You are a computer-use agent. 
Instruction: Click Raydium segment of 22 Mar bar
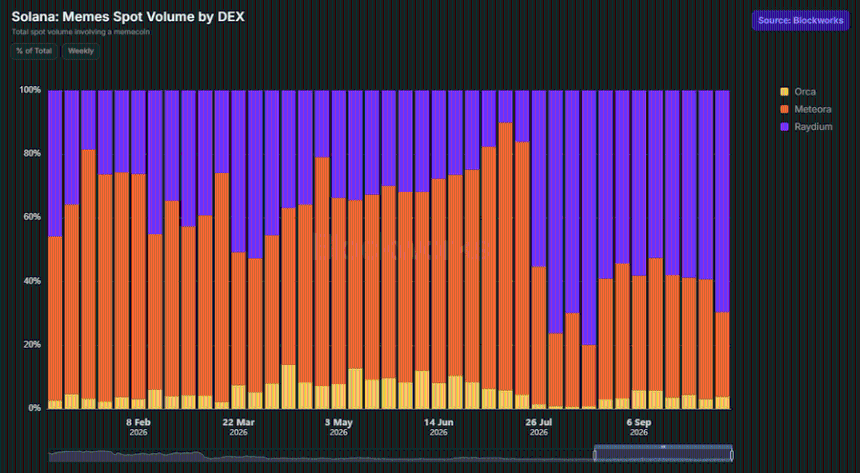pyautogui.click(x=239, y=171)
